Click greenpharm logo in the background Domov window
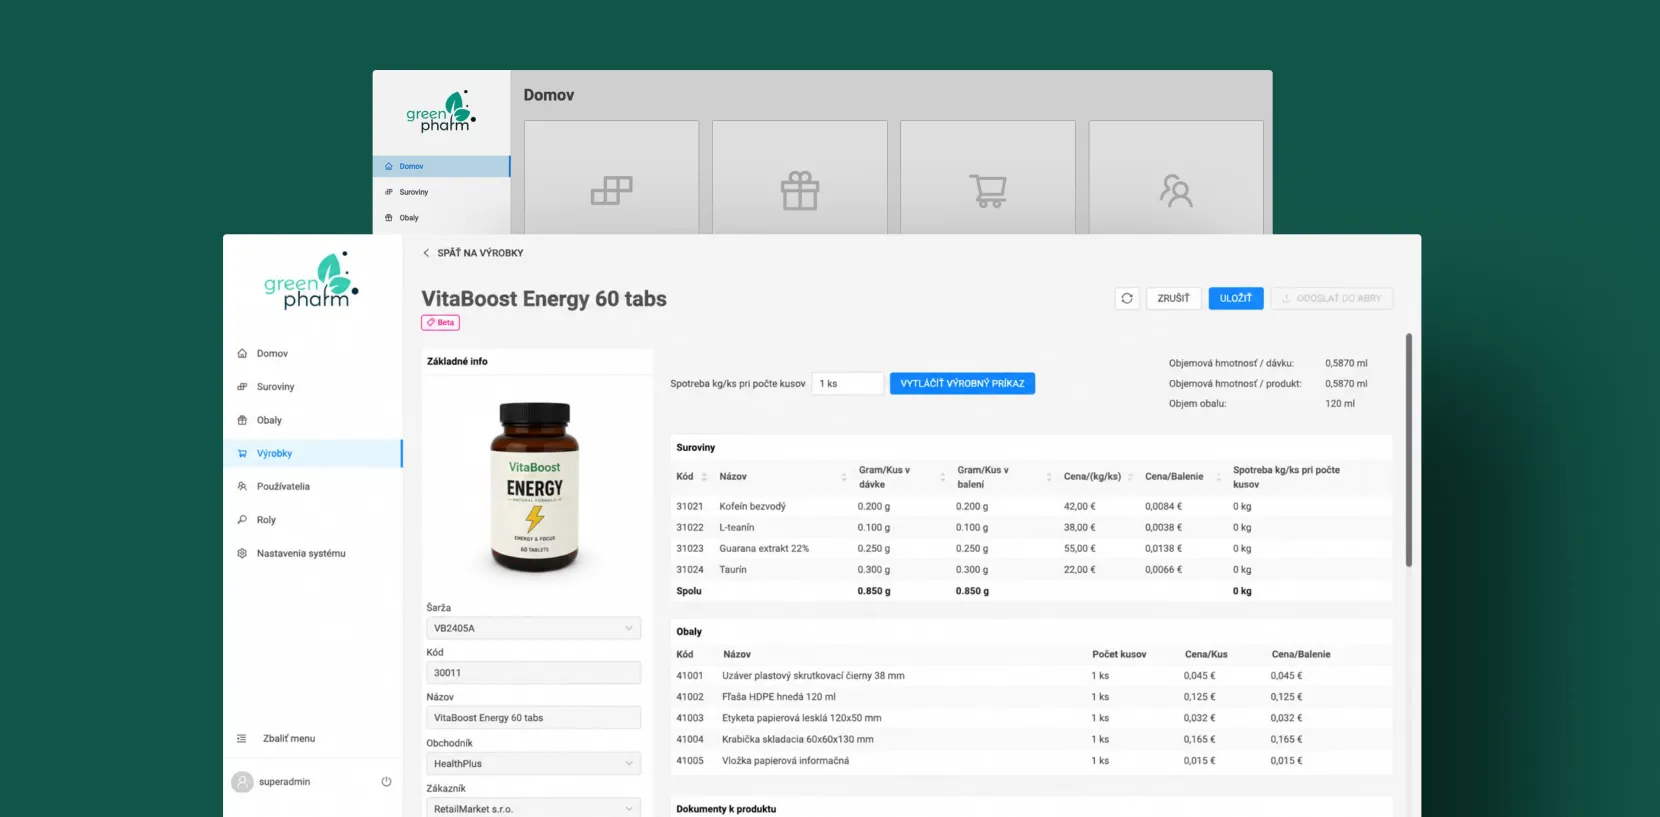 tap(441, 112)
